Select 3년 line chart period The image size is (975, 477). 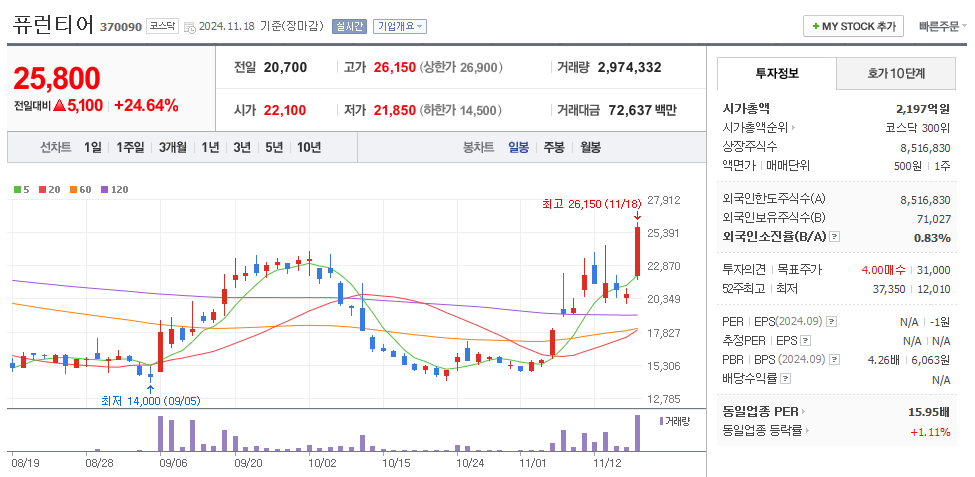pos(242,147)
